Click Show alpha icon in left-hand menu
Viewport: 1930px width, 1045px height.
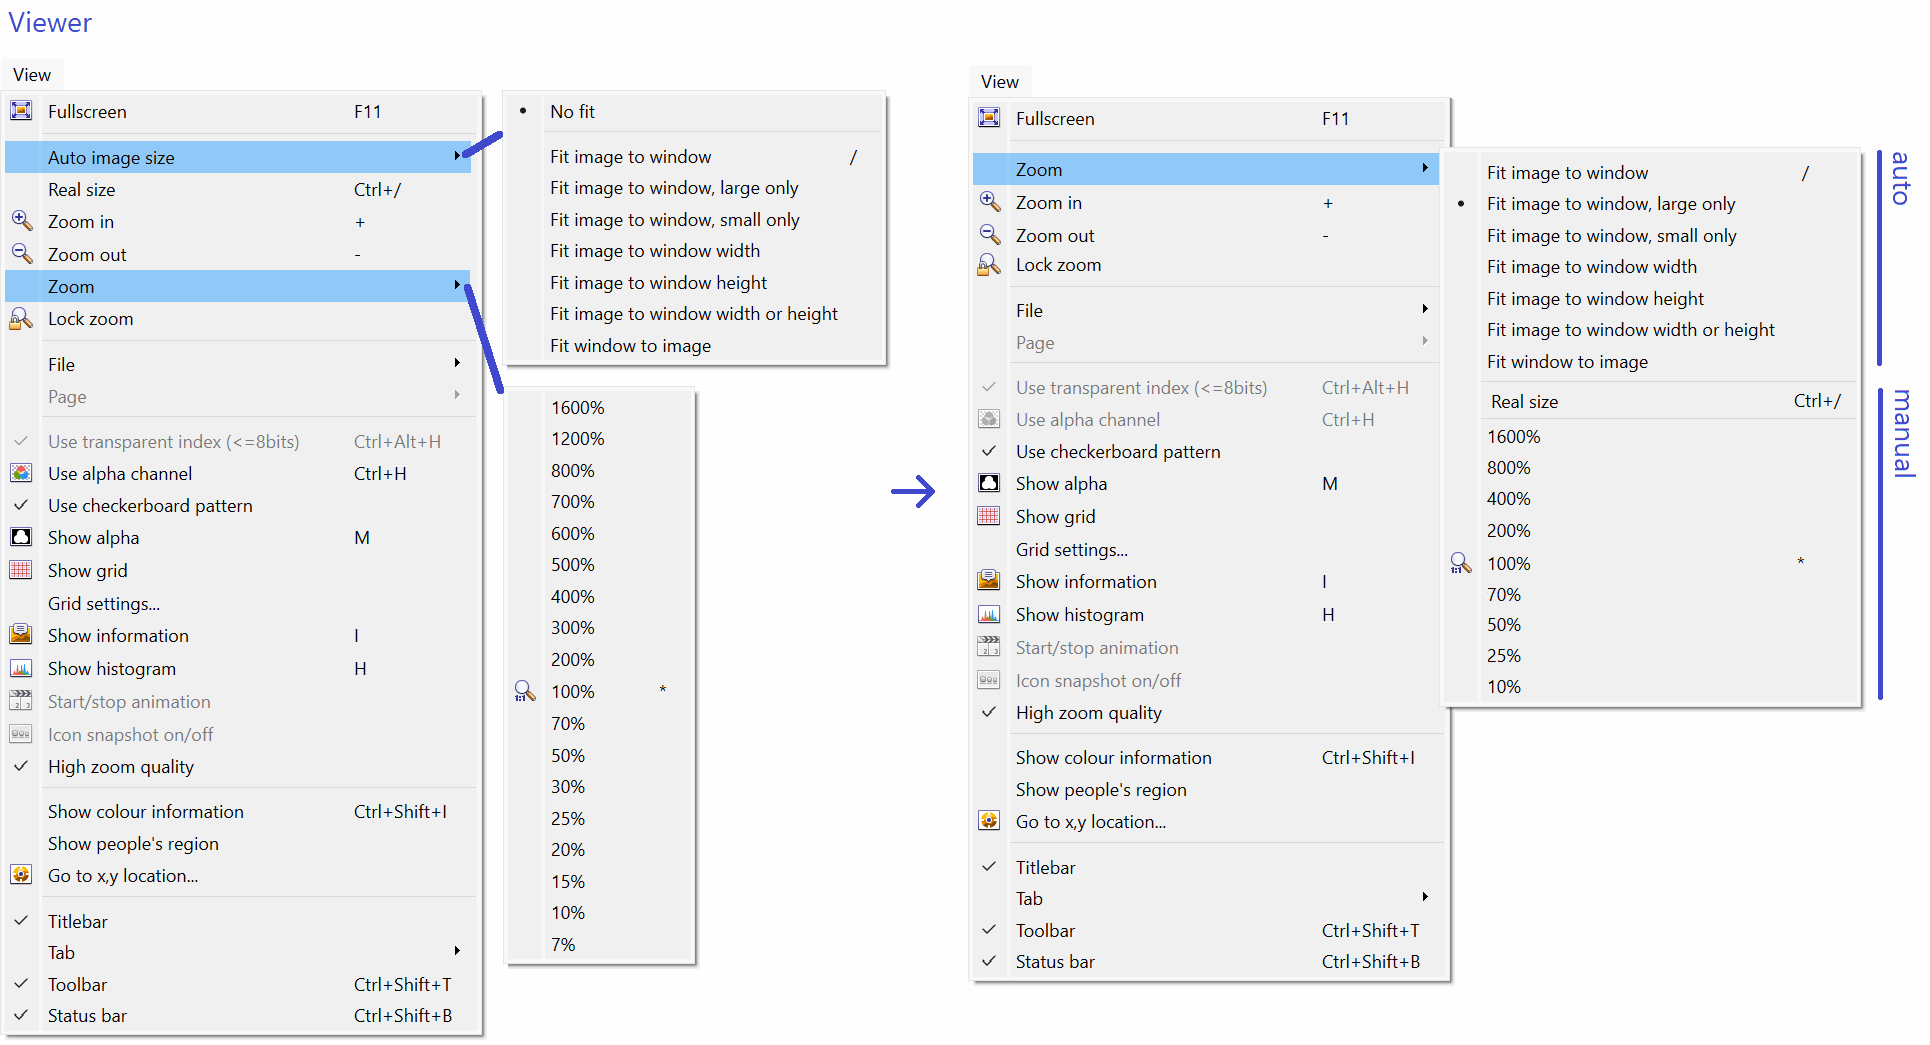(x=21, y=537)
